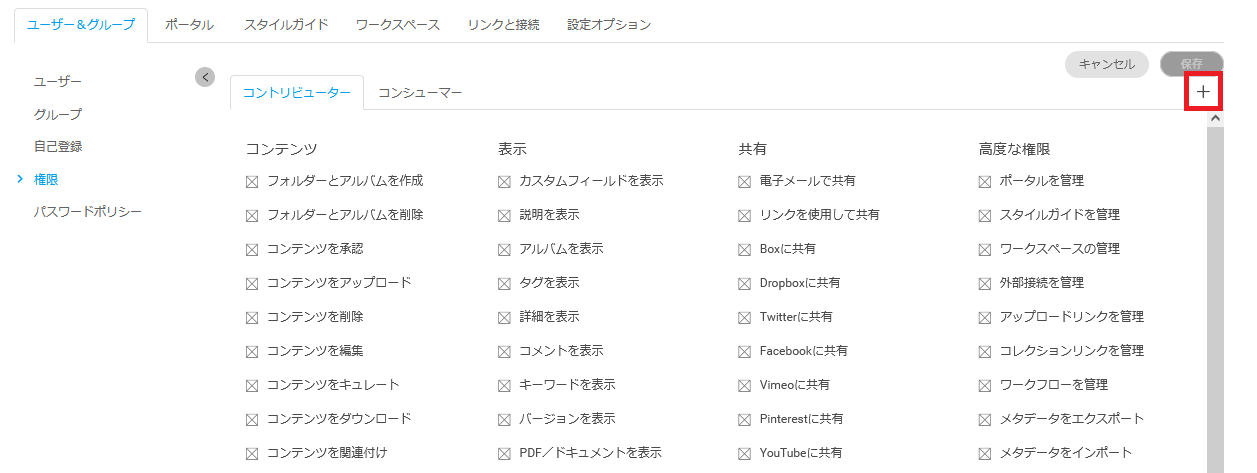This screenshot has width=1257, height=473.
Task: Click the 保存 button
Action: [1191, 64]
